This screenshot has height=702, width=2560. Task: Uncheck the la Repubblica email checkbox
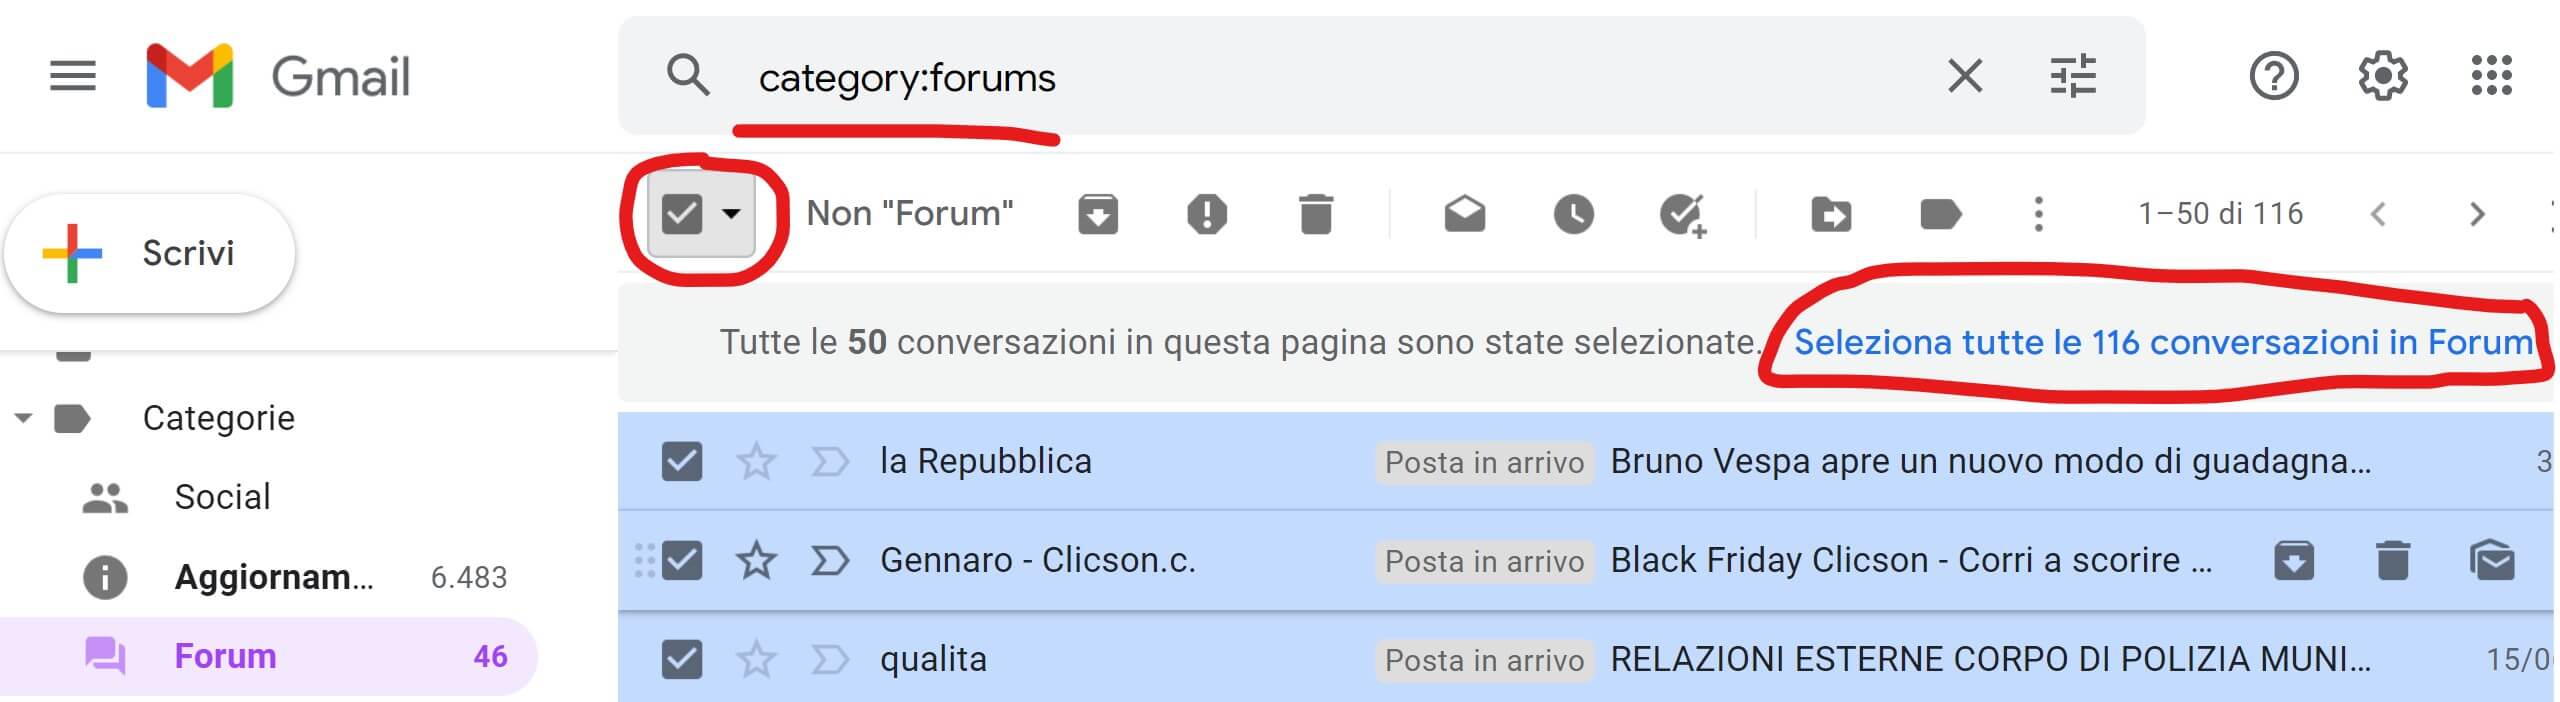tap(682, 461)
